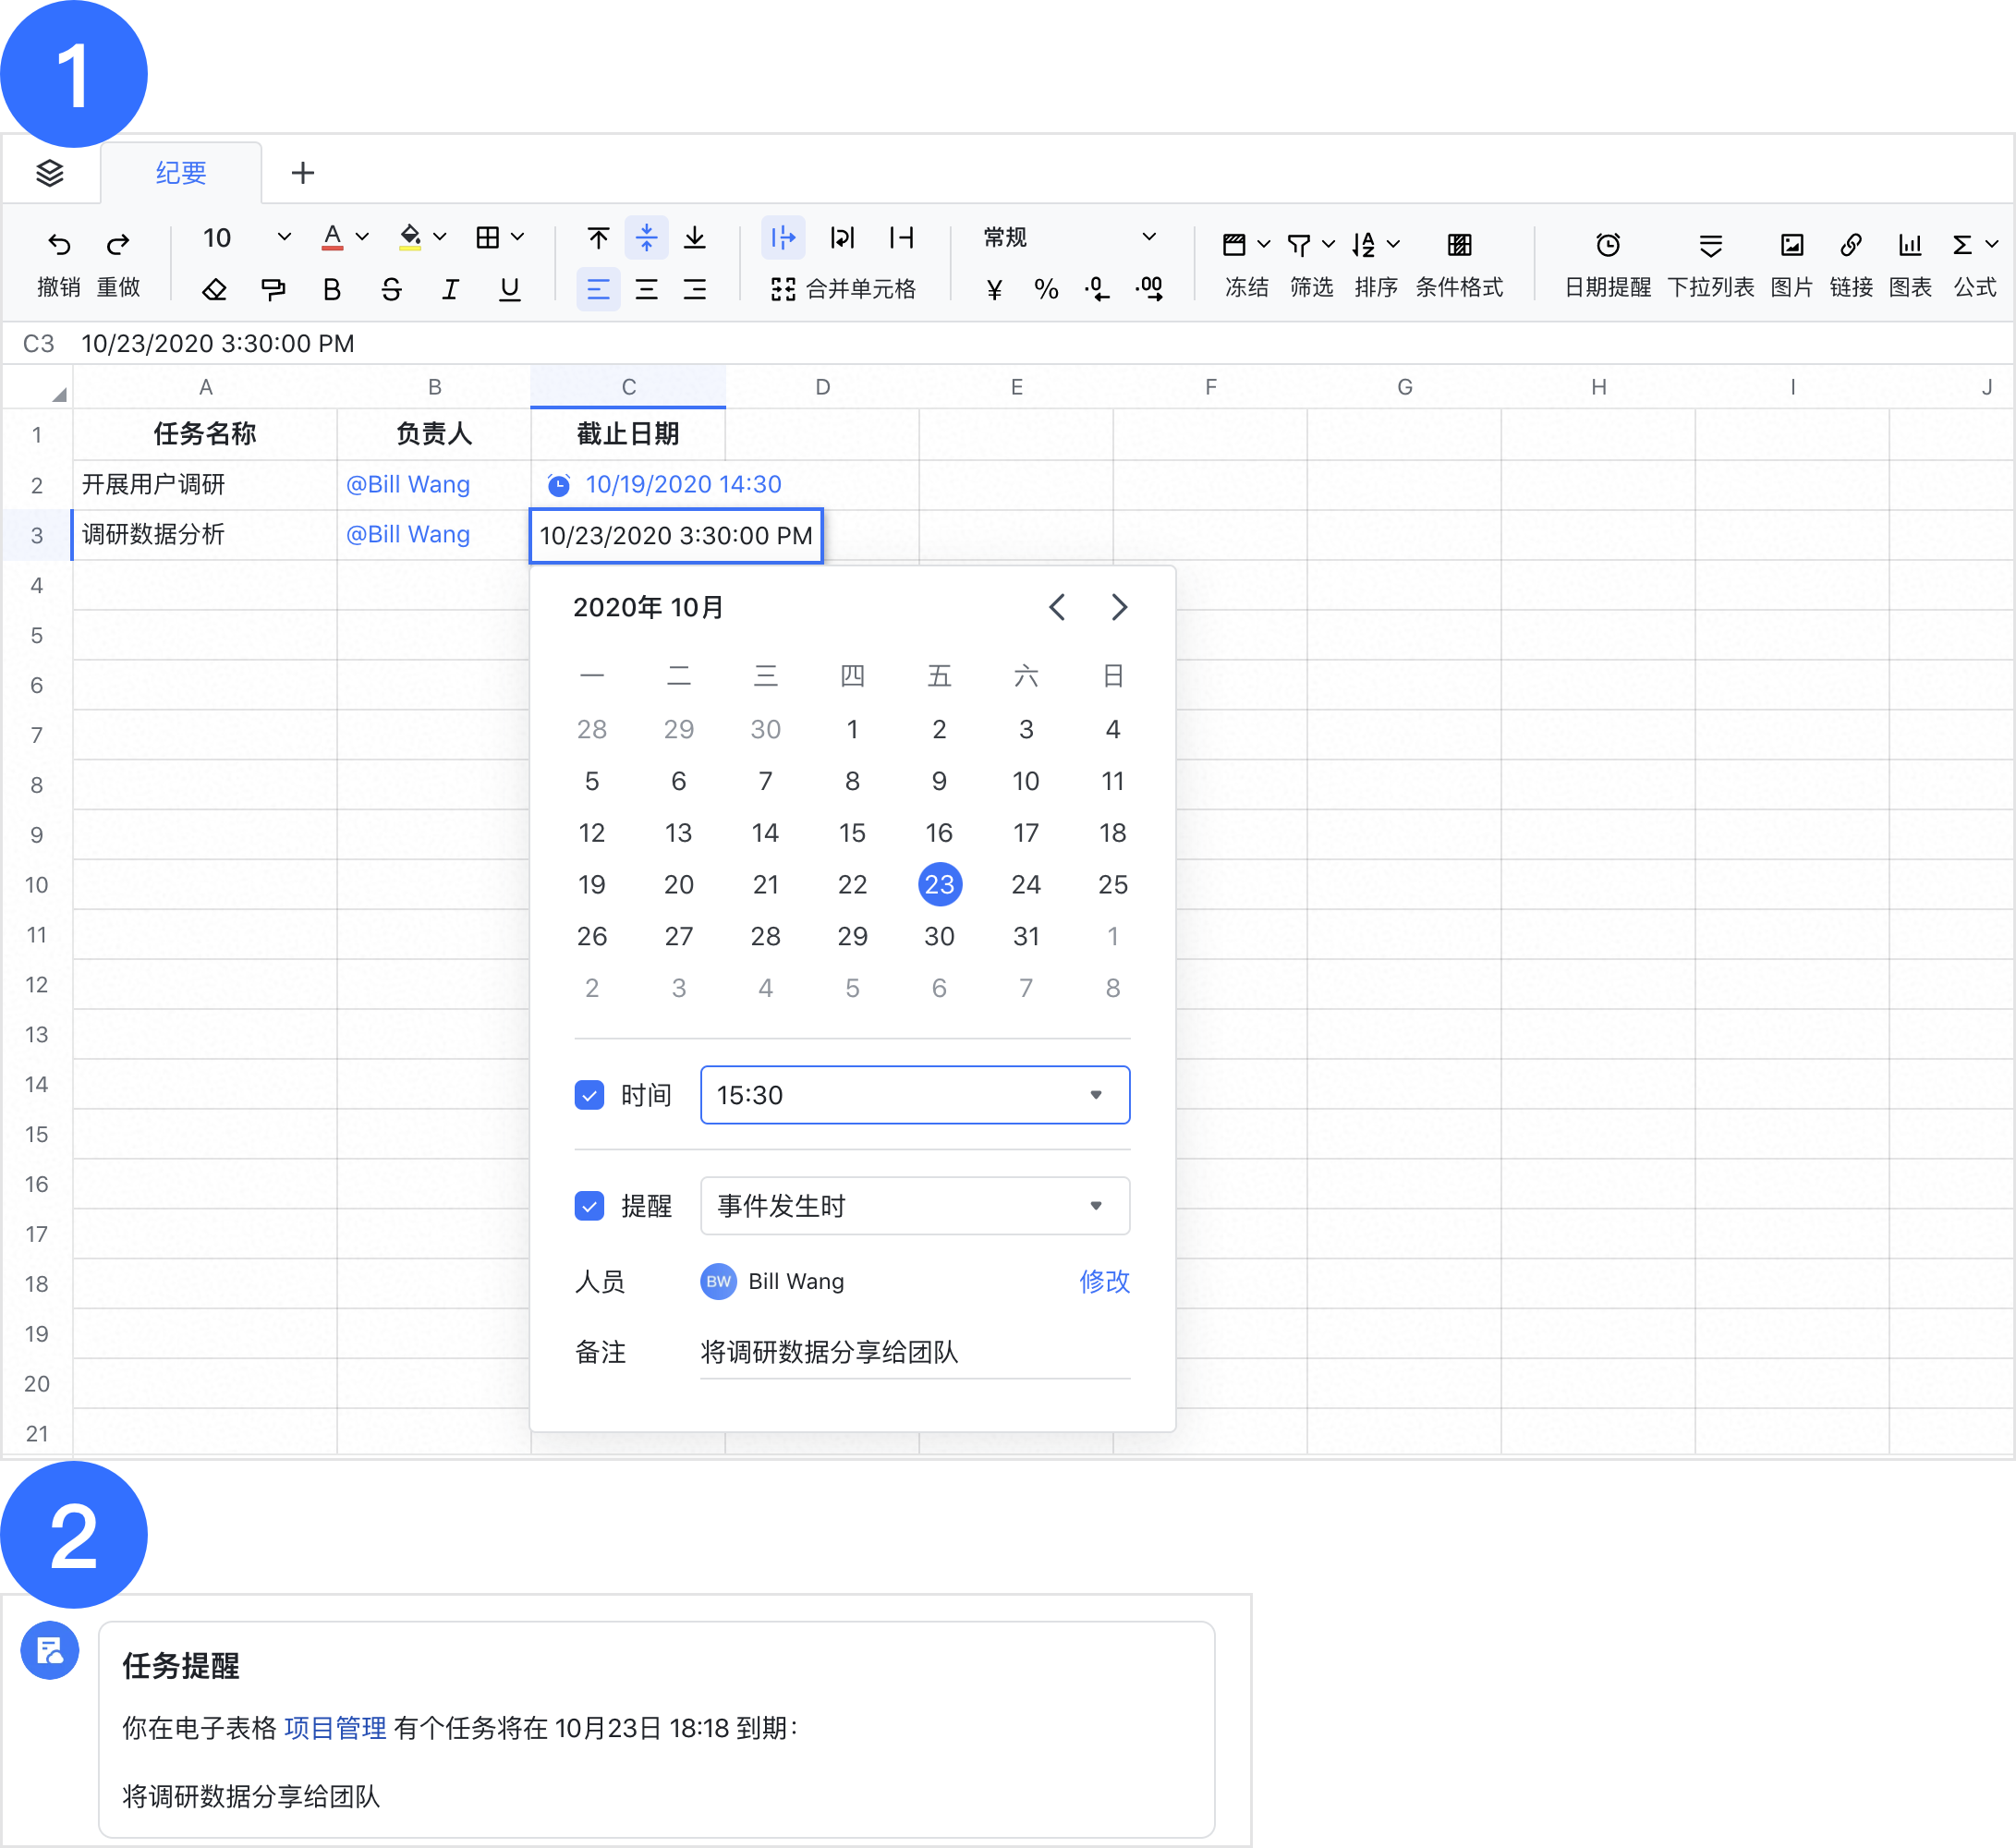Screen dimensions: 2016x1848
Task: Toggle the 提醒 reminder checkbox
Action: click(590, 1207)
